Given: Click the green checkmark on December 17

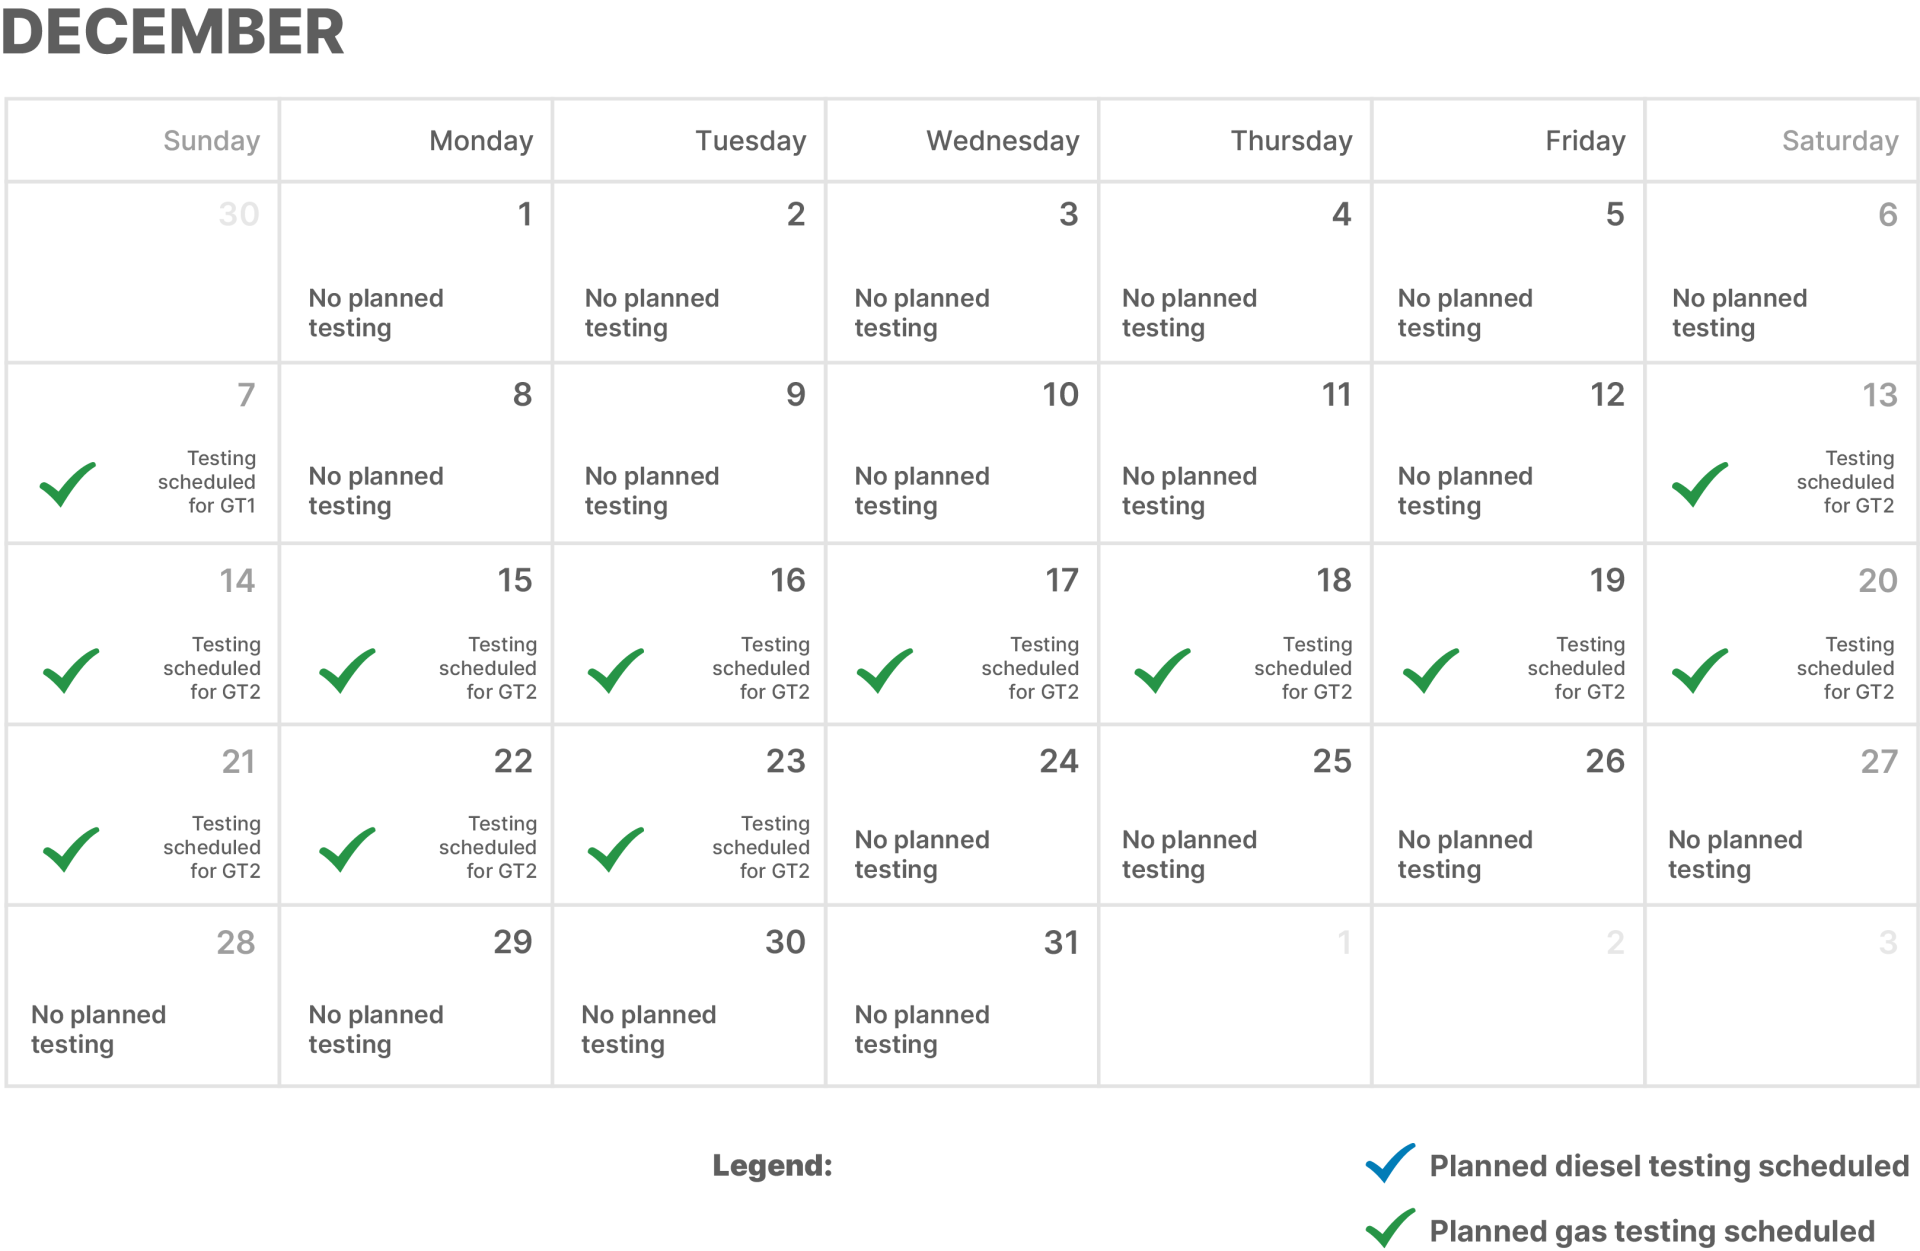Looking at the screenshot, I should pyautogui.click(x=884, y=670).
